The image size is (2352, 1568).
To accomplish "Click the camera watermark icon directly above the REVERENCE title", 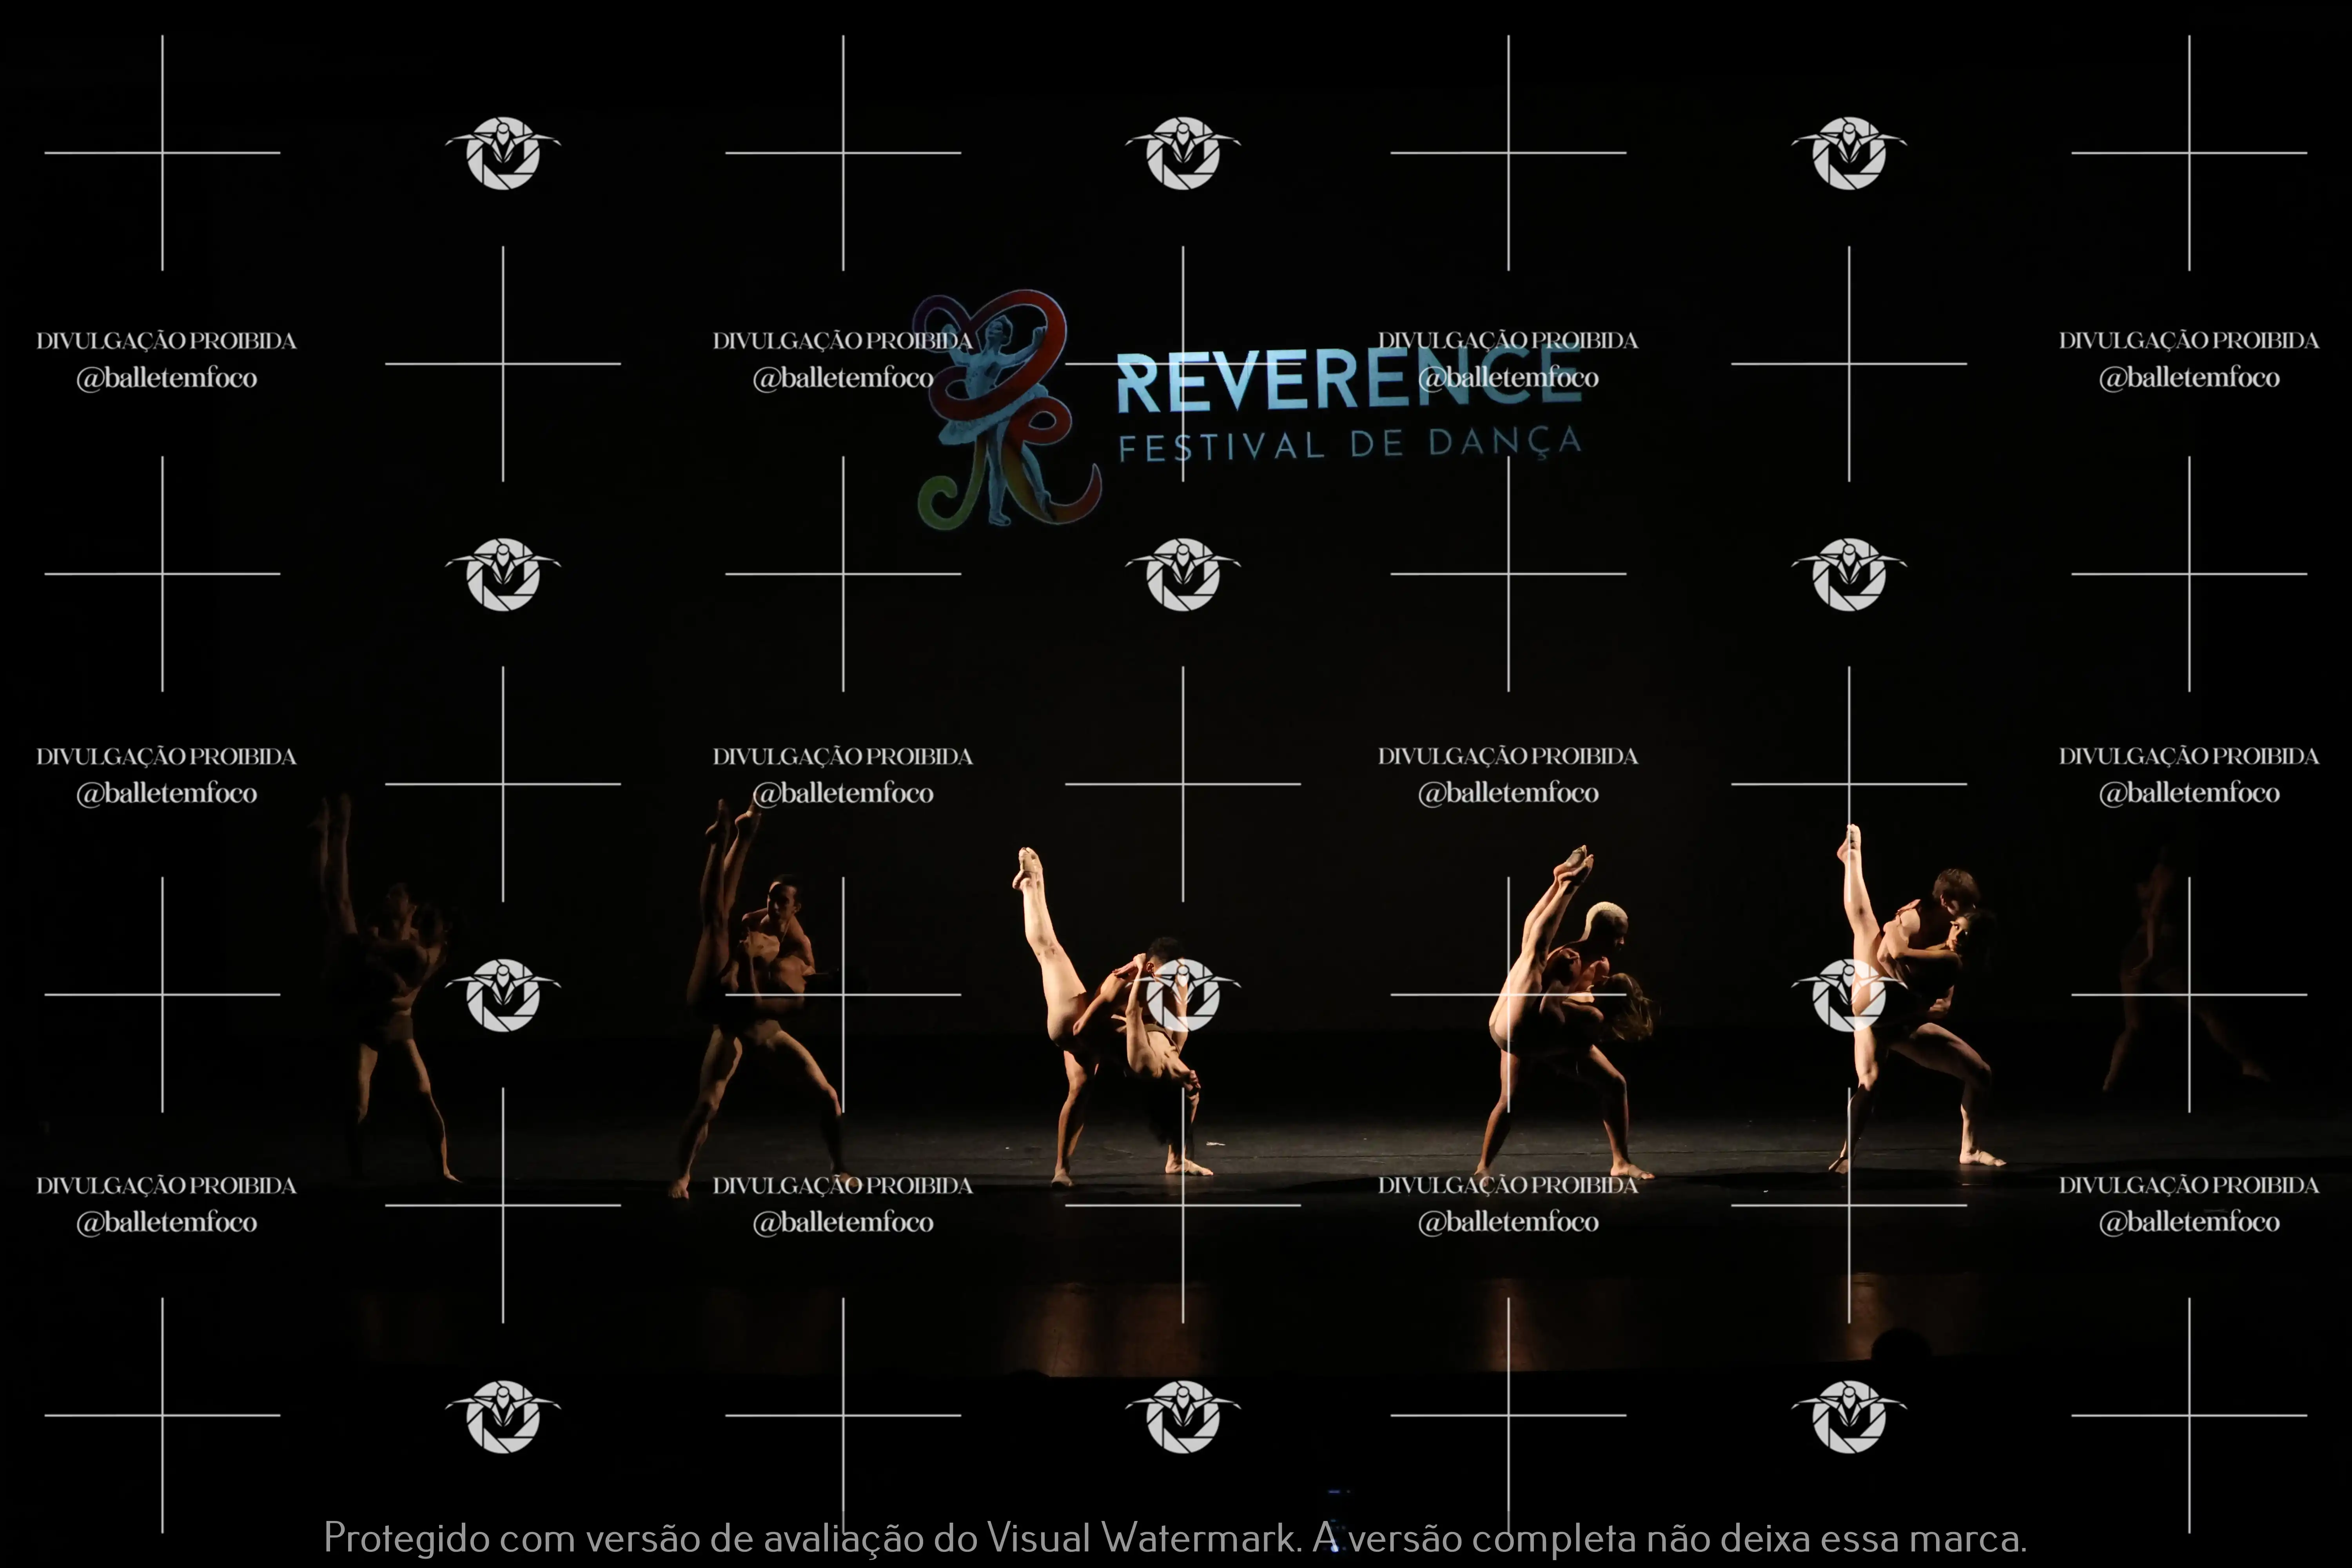I will pyautogui.click(x=1183, y=153).
